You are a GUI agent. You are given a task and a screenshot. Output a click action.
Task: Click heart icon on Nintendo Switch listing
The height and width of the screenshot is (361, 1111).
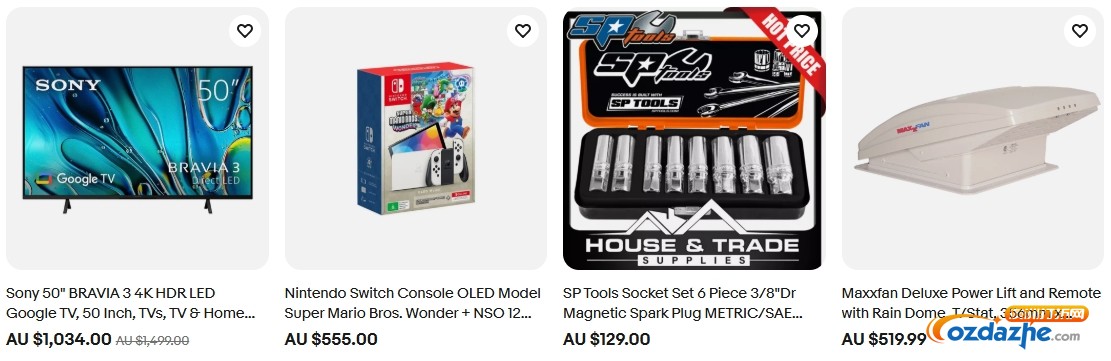523,30
